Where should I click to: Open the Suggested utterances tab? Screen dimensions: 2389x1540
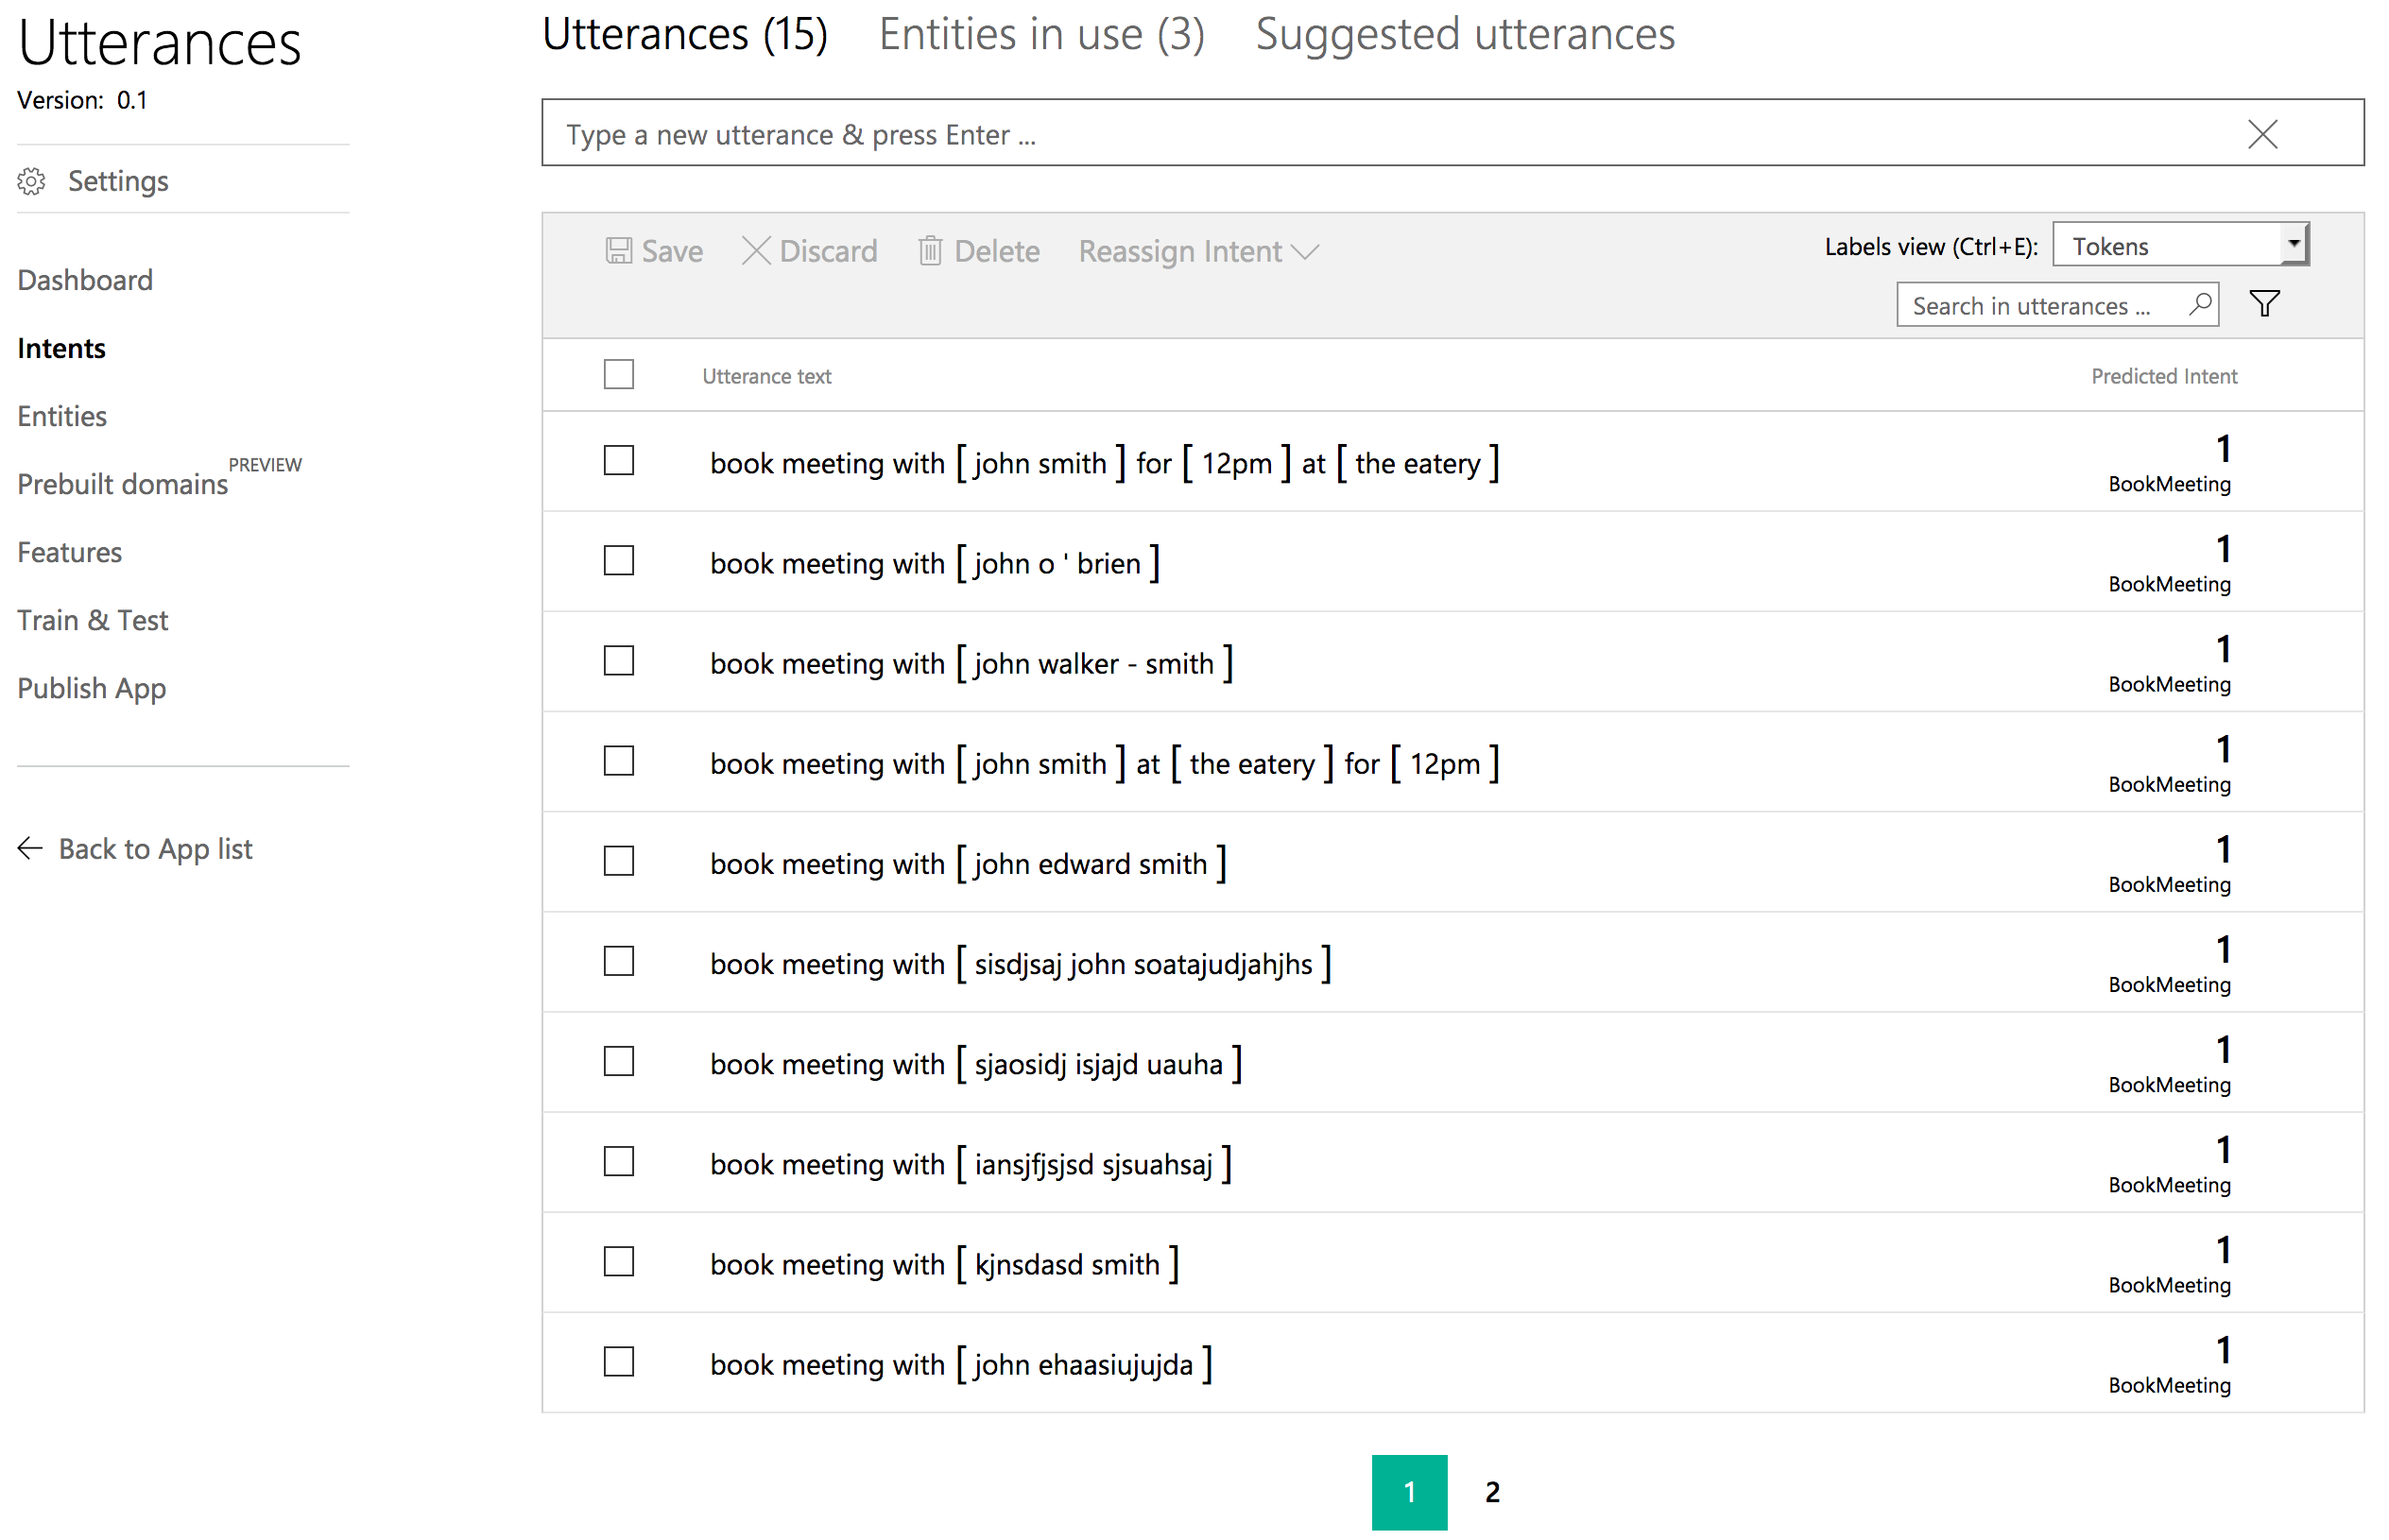click(1466, 33)
